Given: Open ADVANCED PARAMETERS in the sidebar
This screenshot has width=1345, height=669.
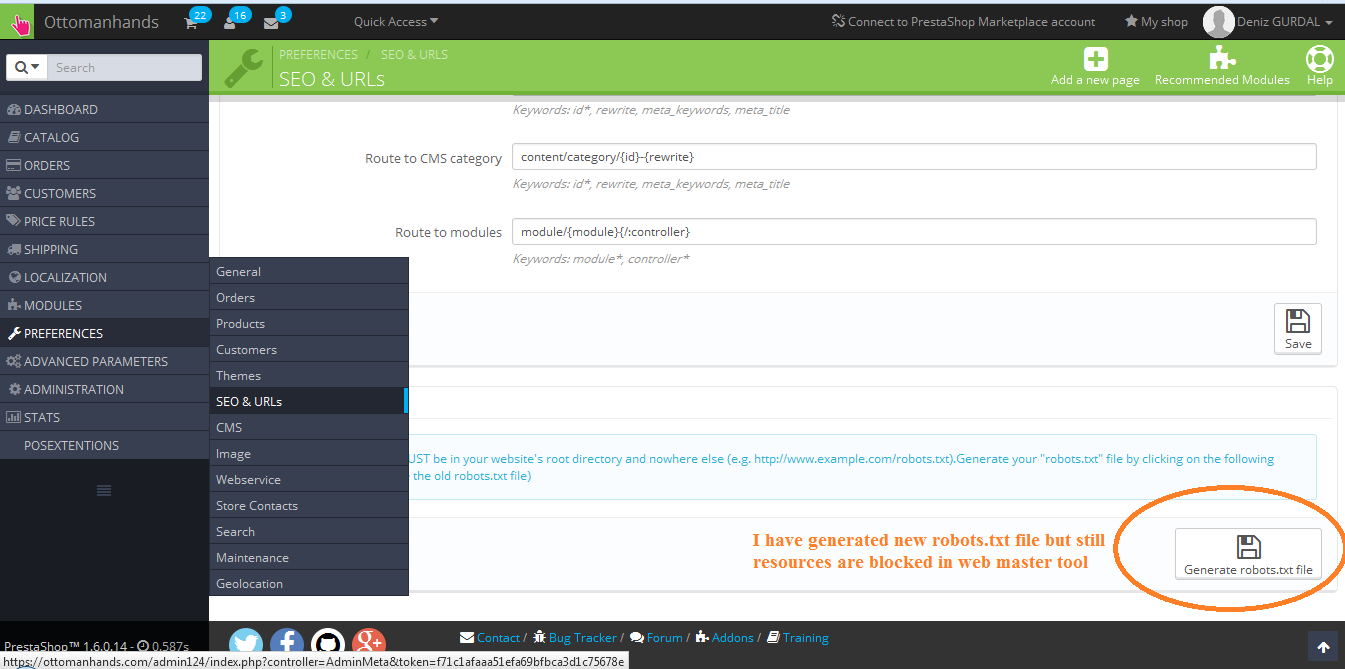Looking at the screenshot, I should 104,361.
